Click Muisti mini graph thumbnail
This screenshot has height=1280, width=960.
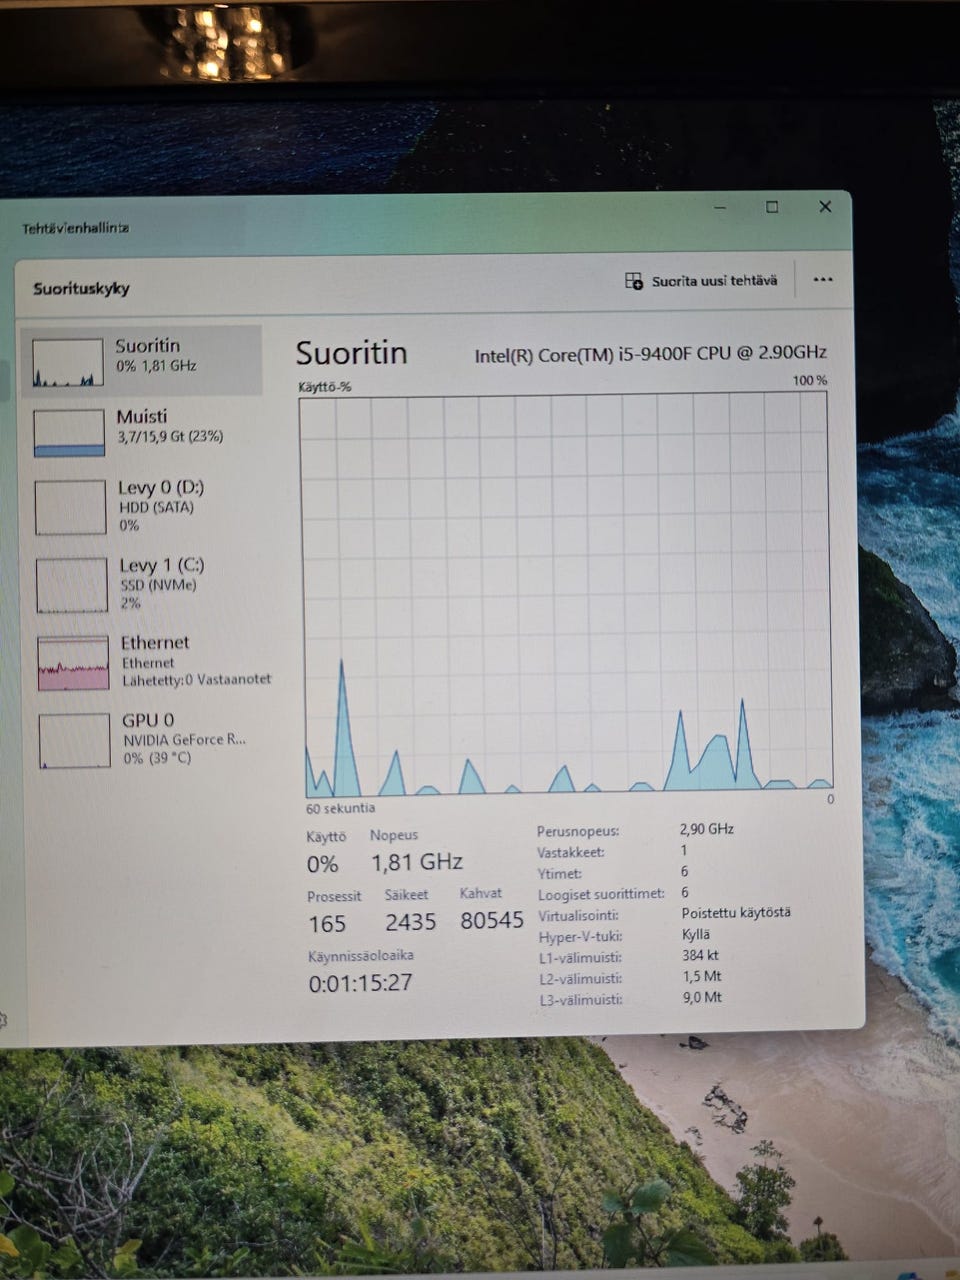pos(69,432)
